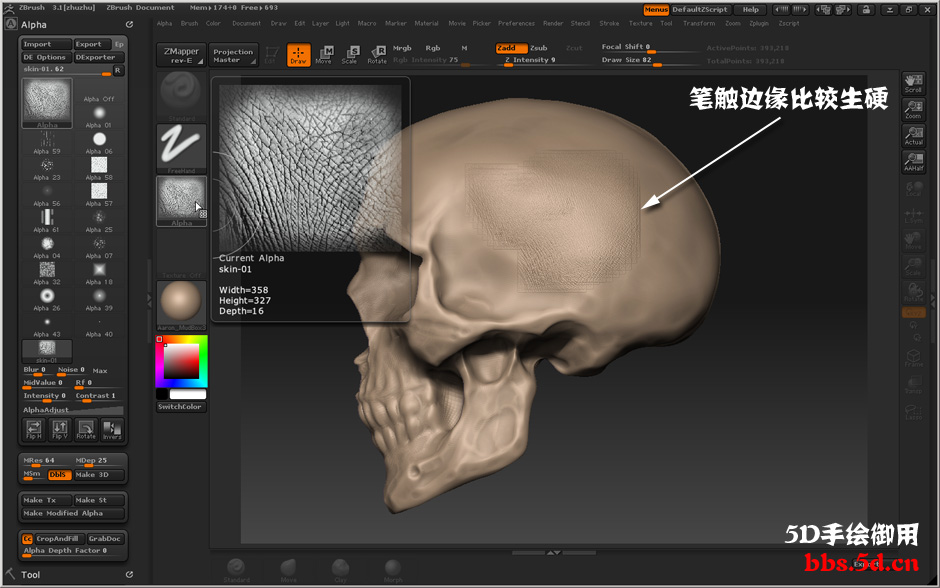Select the Rotate mode button
940x588 pixels.
377,55
